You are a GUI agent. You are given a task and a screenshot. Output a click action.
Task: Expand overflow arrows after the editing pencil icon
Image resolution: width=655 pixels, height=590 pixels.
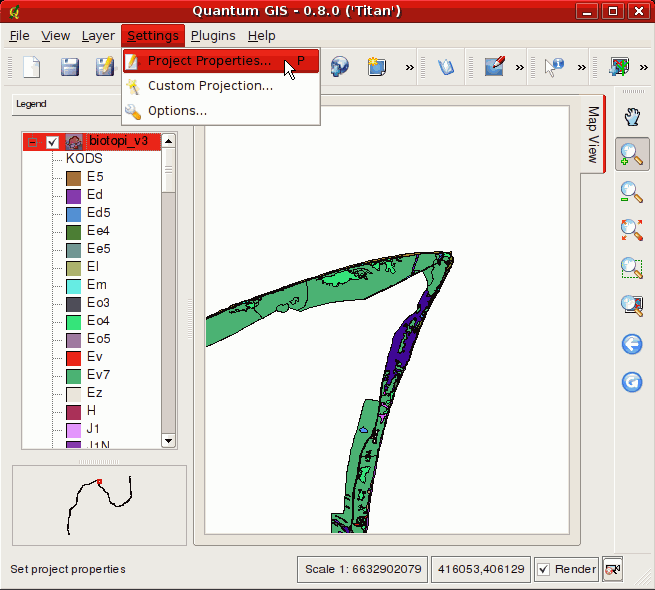pyautogui.click(x=519, y=67)
